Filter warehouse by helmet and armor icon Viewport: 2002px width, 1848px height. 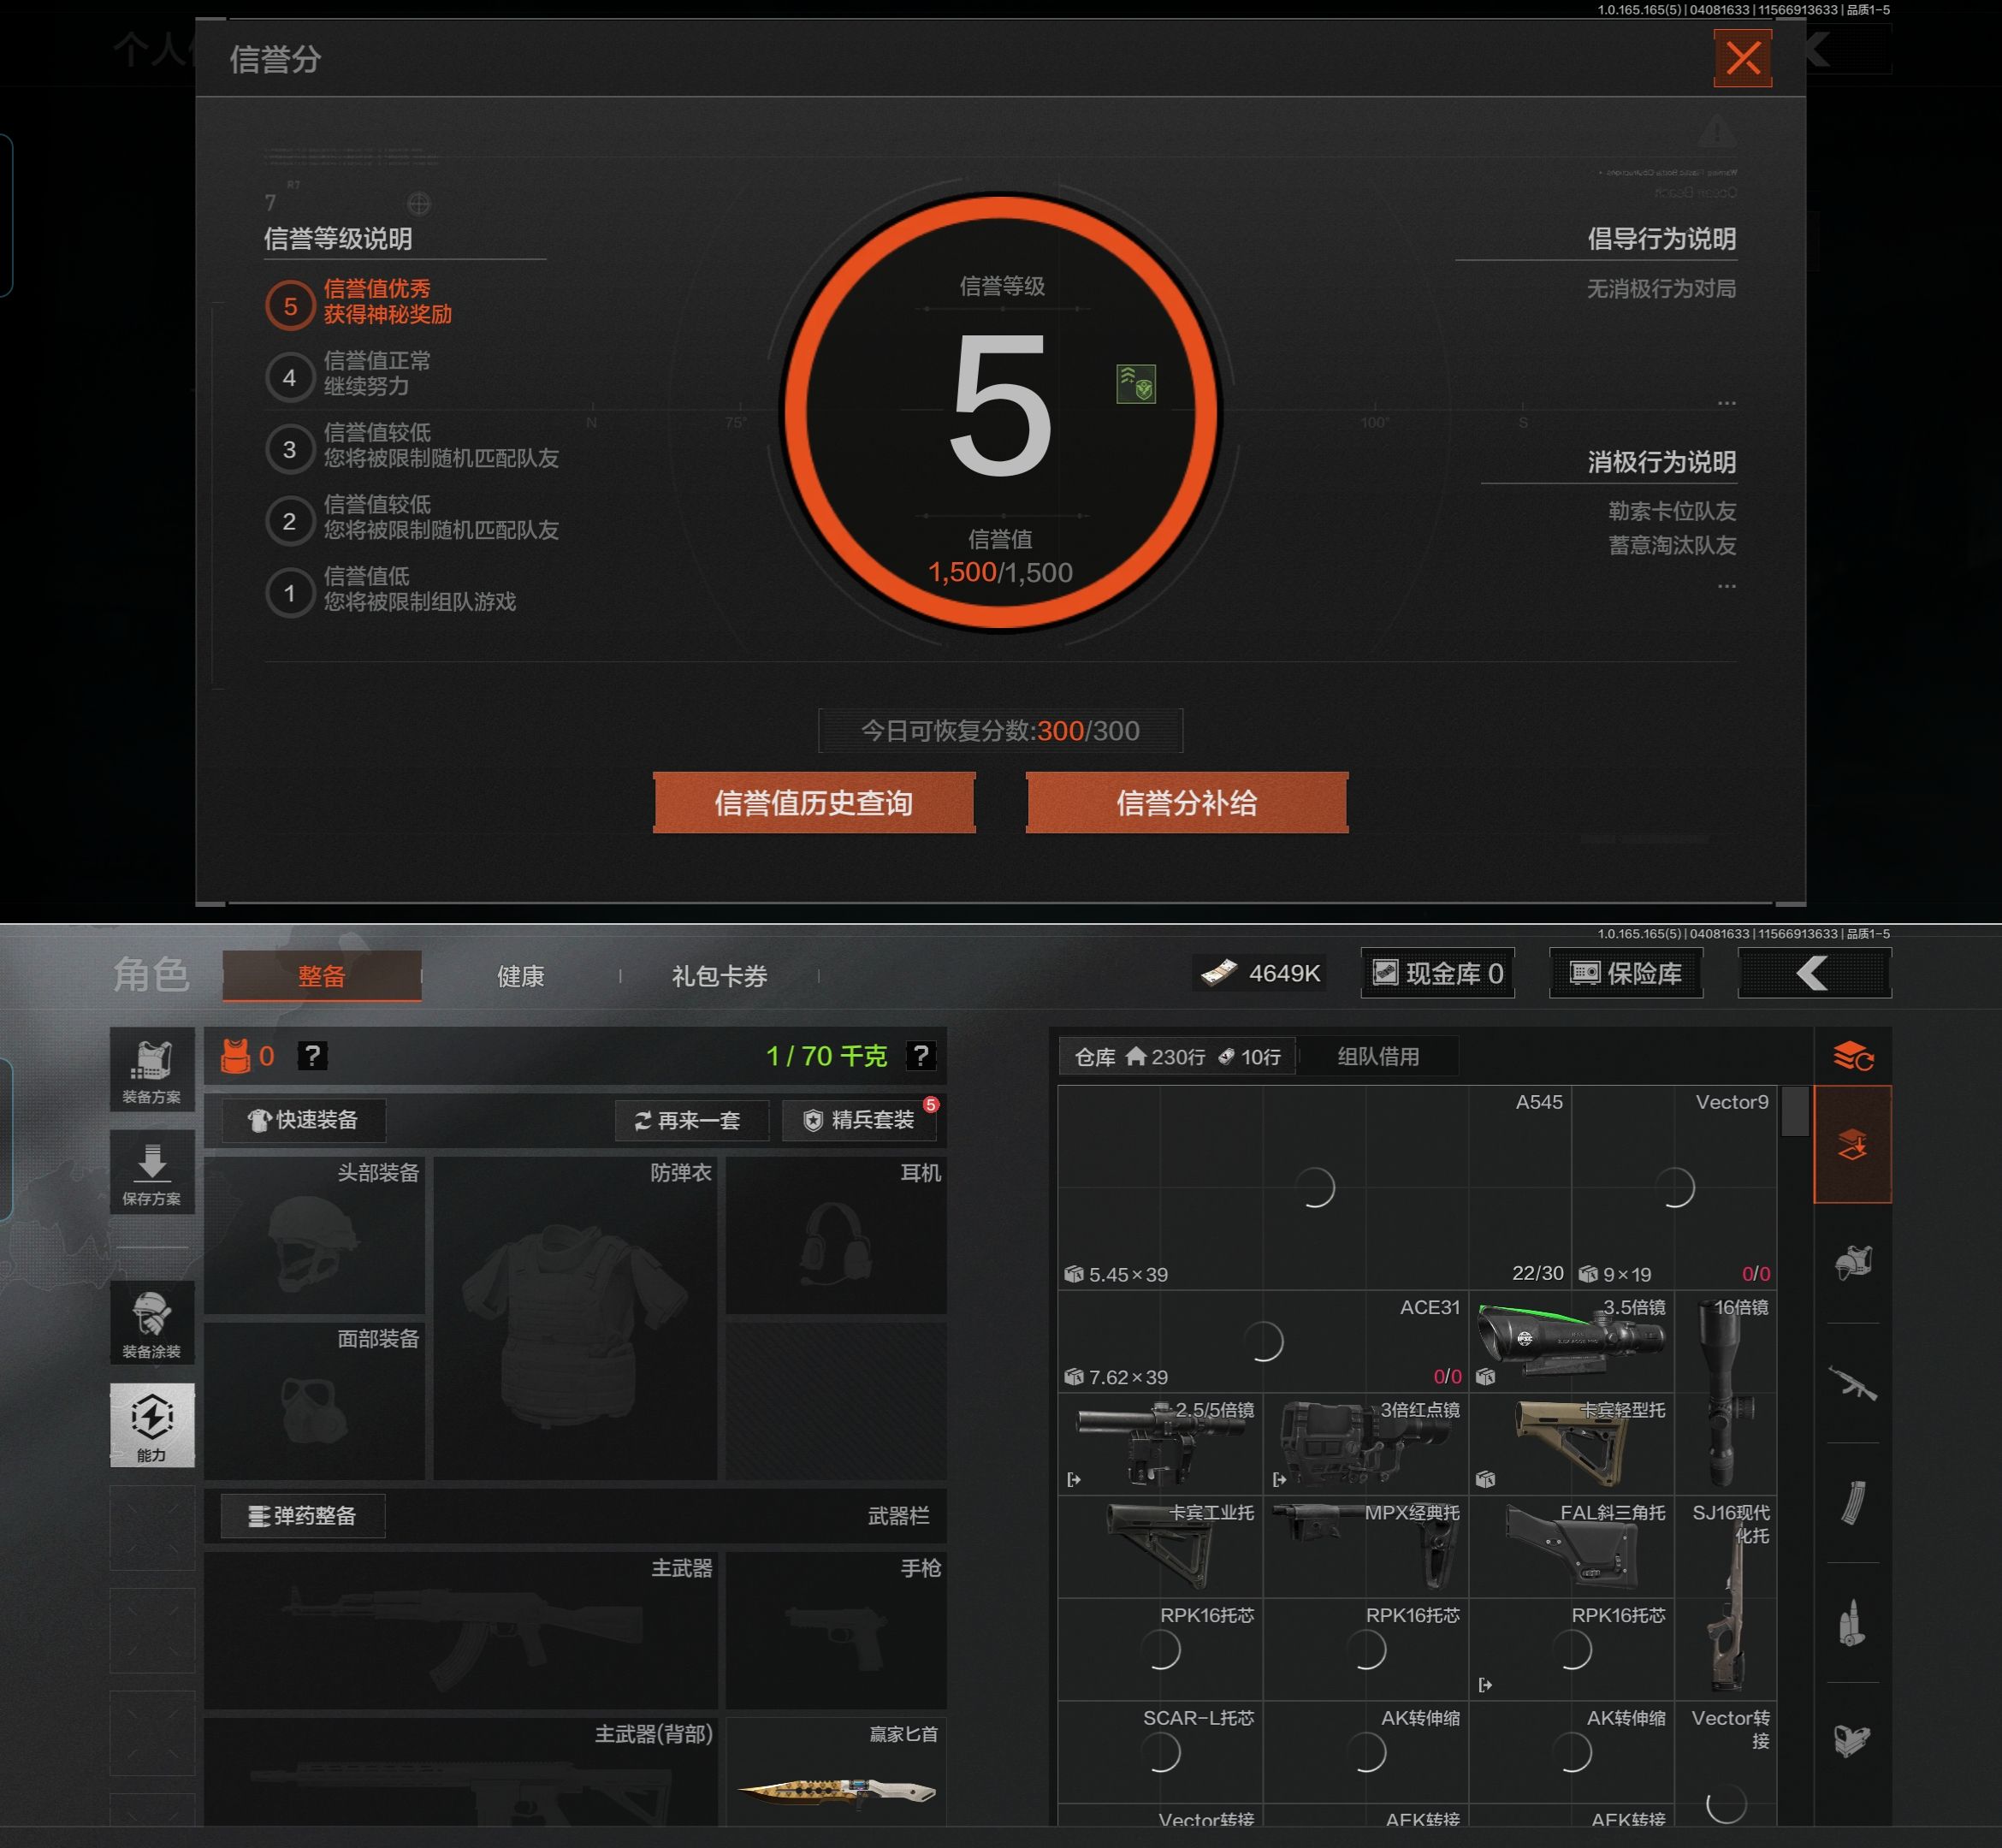1852,1263
